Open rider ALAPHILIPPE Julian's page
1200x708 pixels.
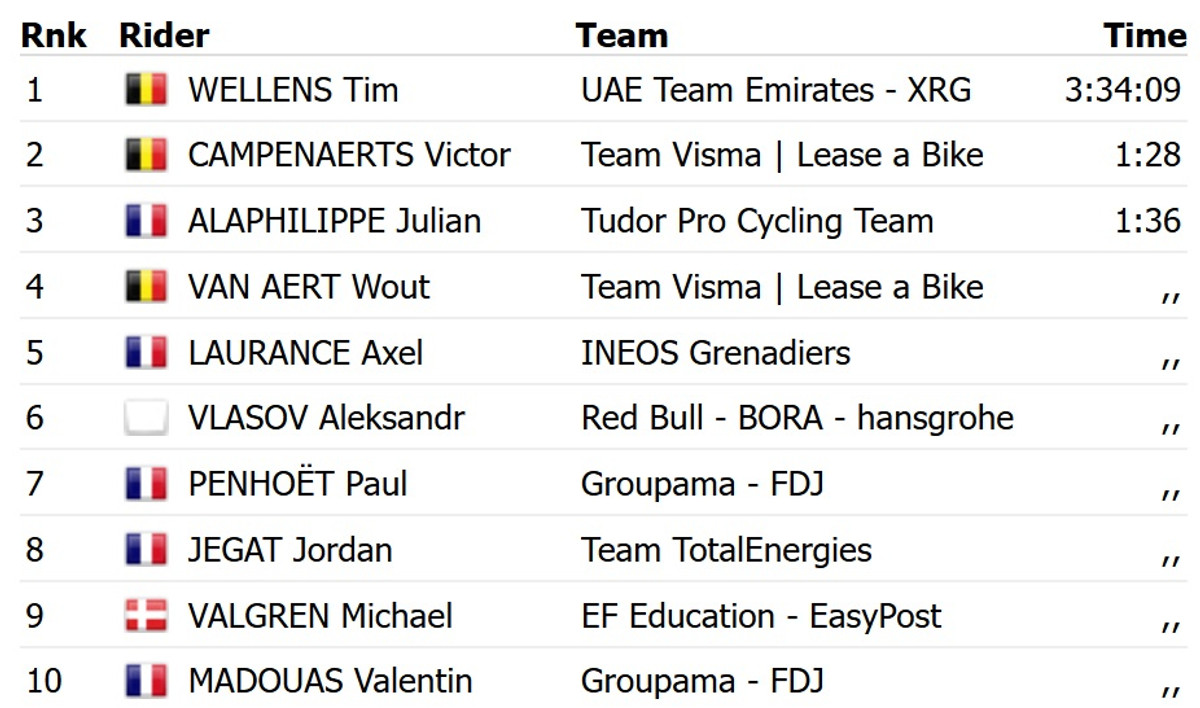tap(334, 222)
